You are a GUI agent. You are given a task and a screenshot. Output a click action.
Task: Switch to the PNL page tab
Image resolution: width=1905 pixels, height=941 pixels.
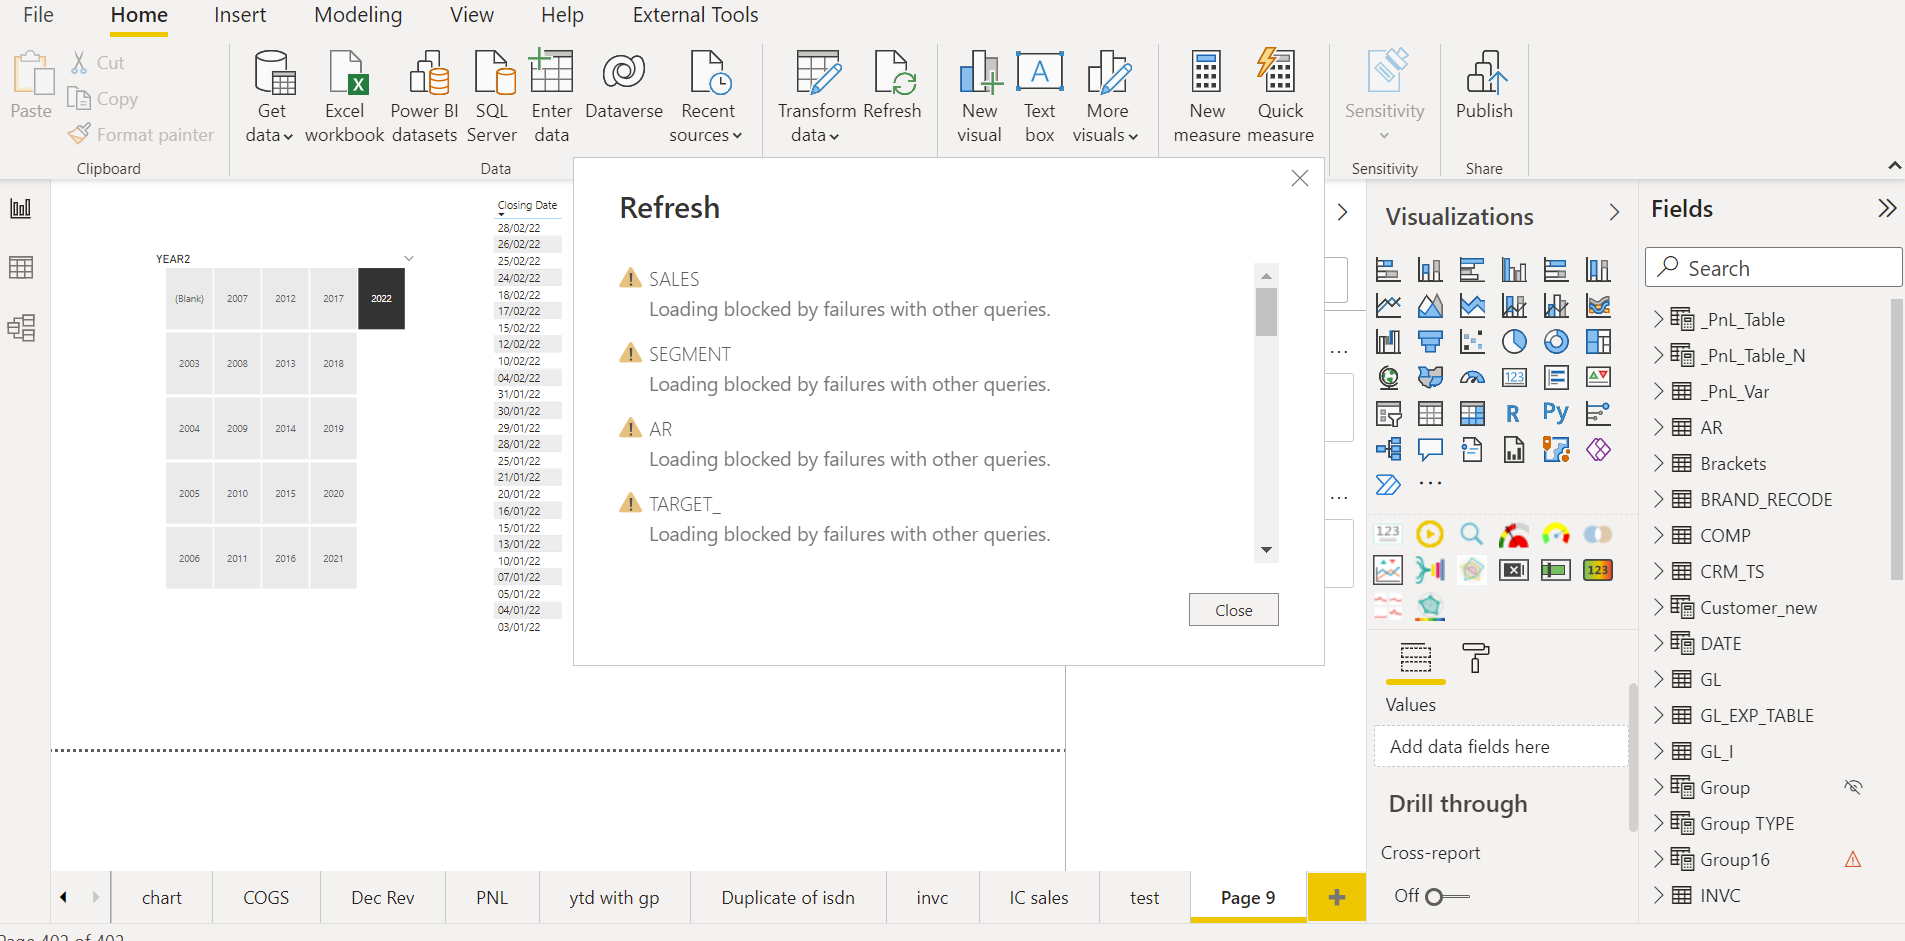tap(492, 897)
